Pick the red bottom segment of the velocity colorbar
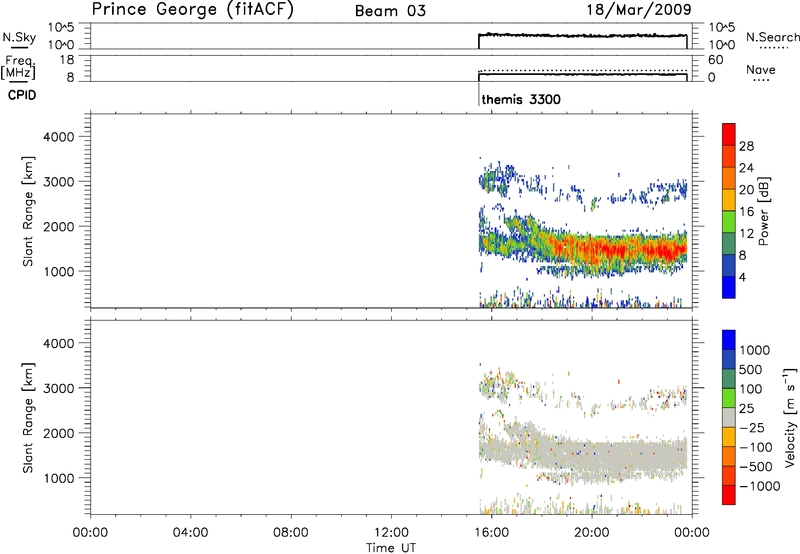This screenshot has width=800, height=554. [x=729, y=495]
